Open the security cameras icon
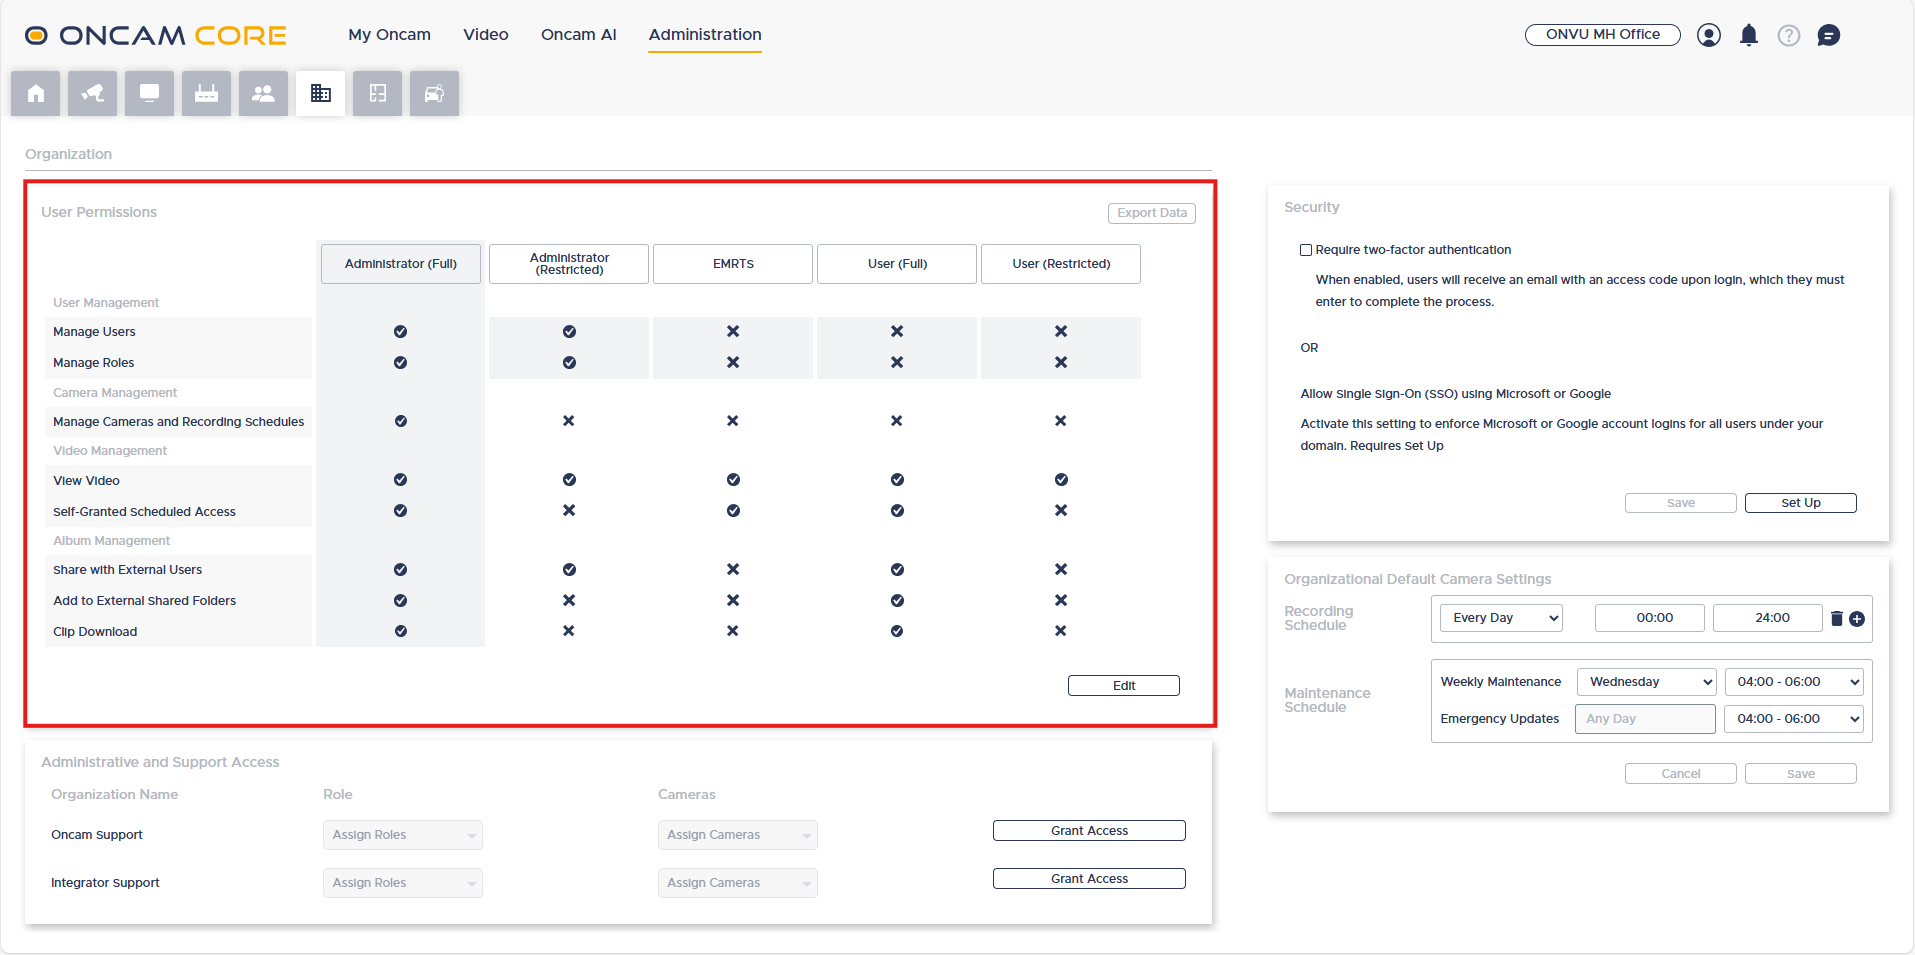 coord(93,94)
